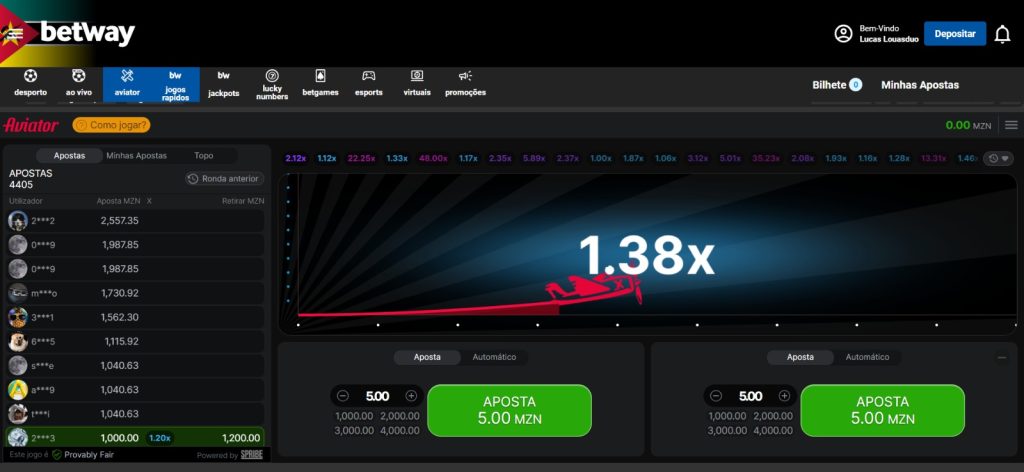Click avatar of user a***9

(18, 390)
